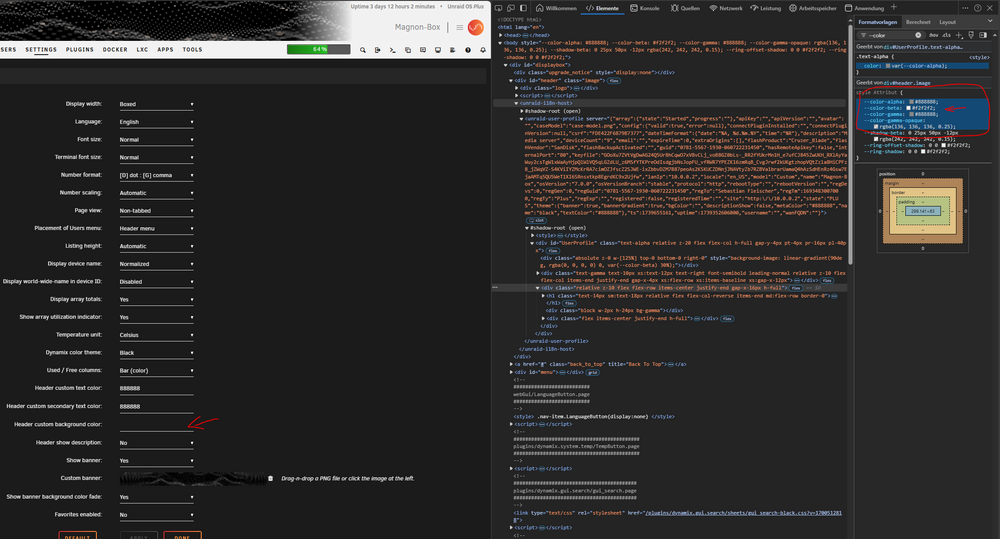1000x539 pixels.
Task: Toggle the :hov element state button
Action: 934,35
